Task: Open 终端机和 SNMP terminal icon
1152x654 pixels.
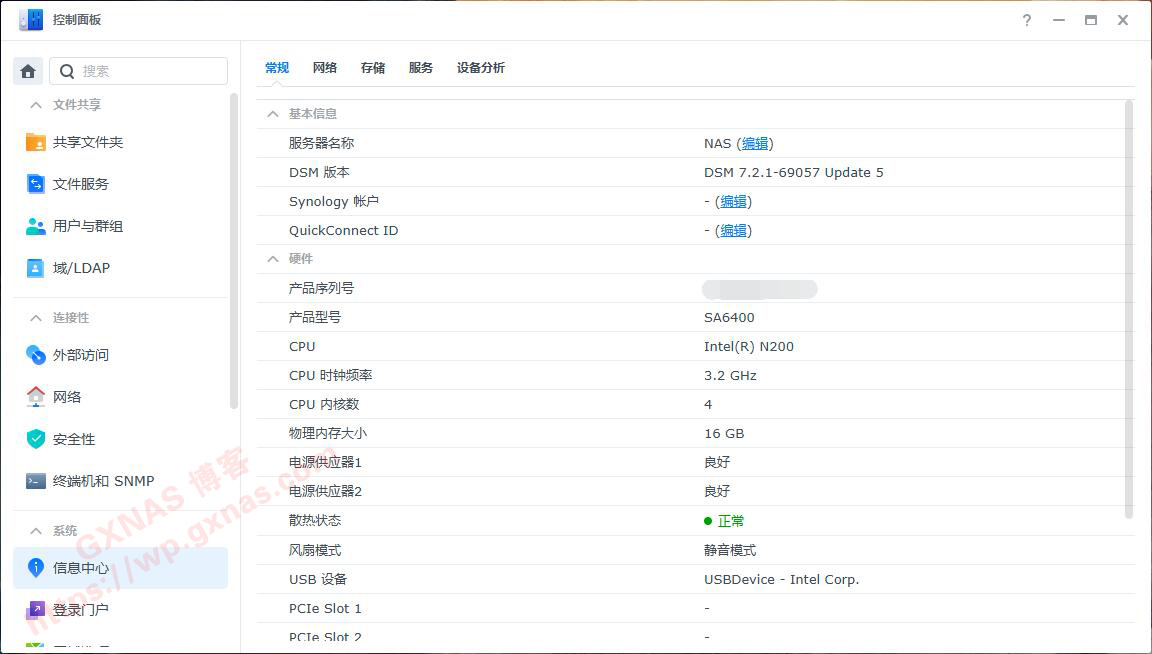Action: tap(36, 481)
